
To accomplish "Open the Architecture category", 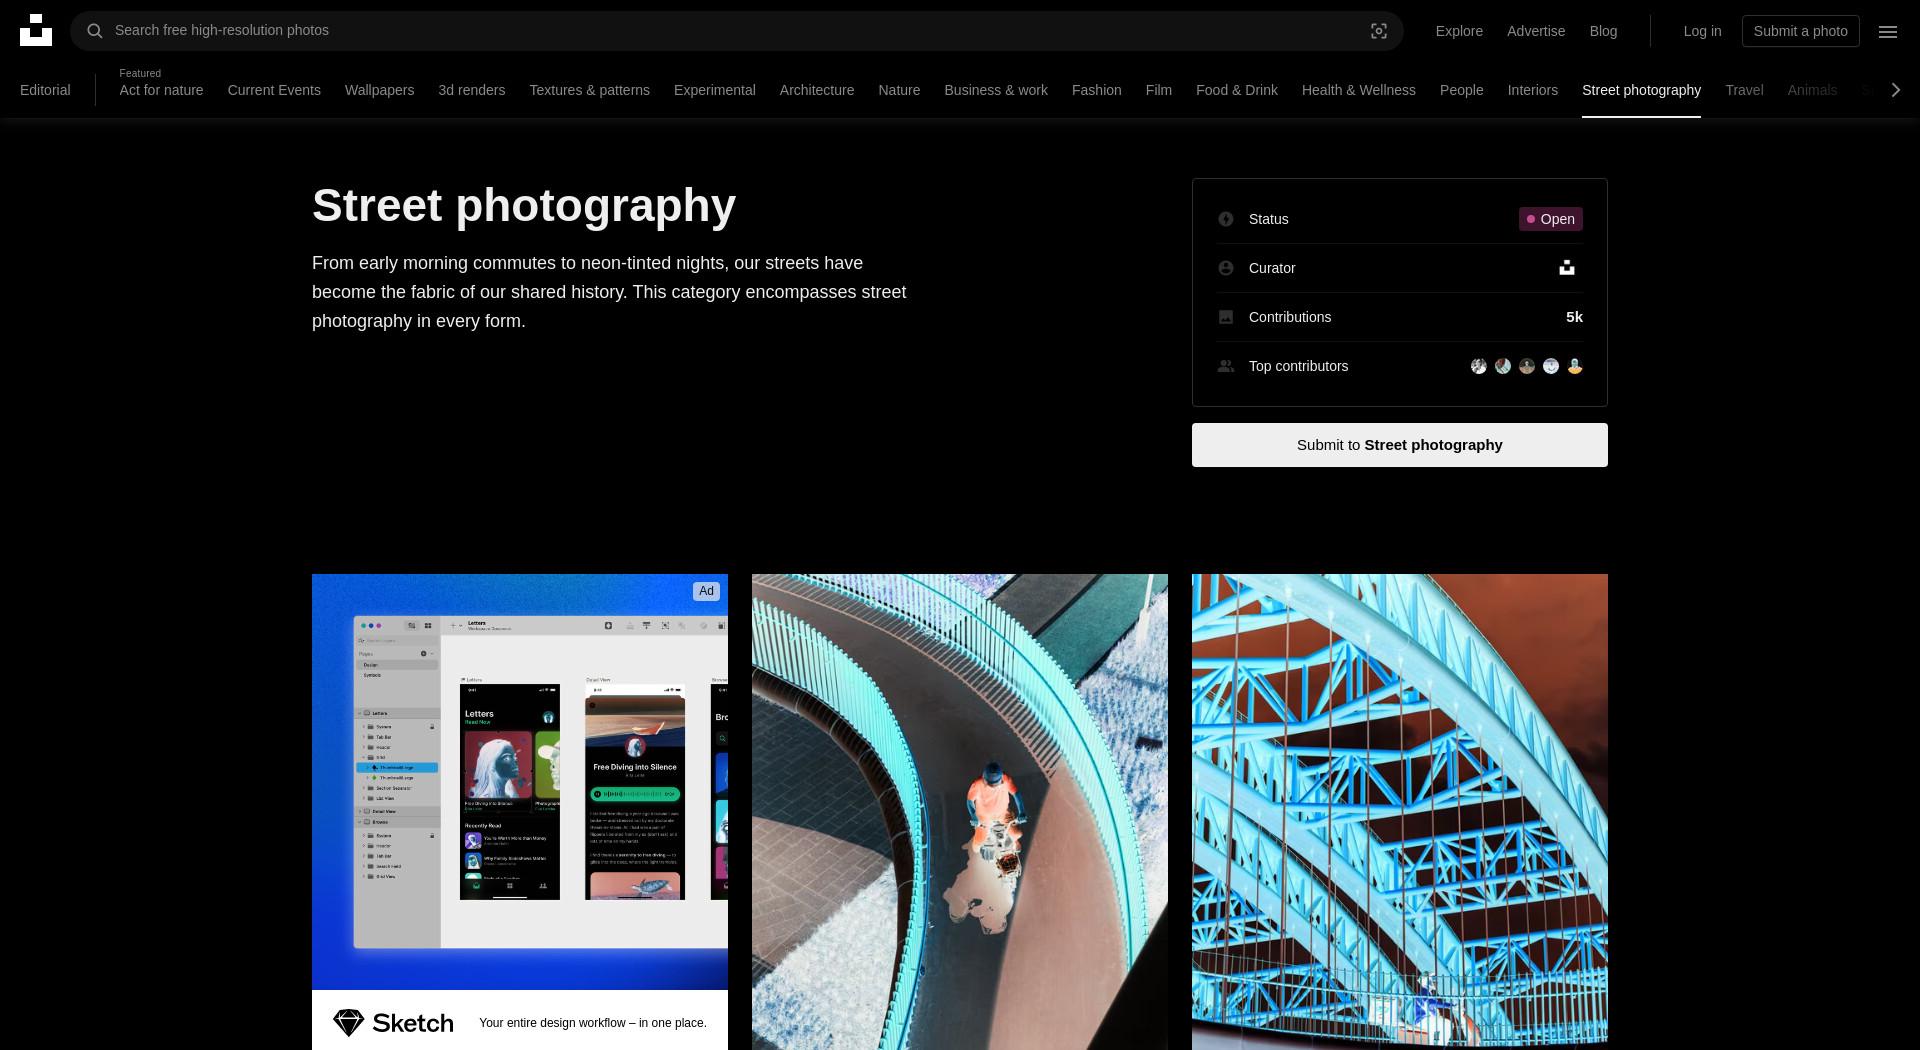I will click(x=817, y=90).
